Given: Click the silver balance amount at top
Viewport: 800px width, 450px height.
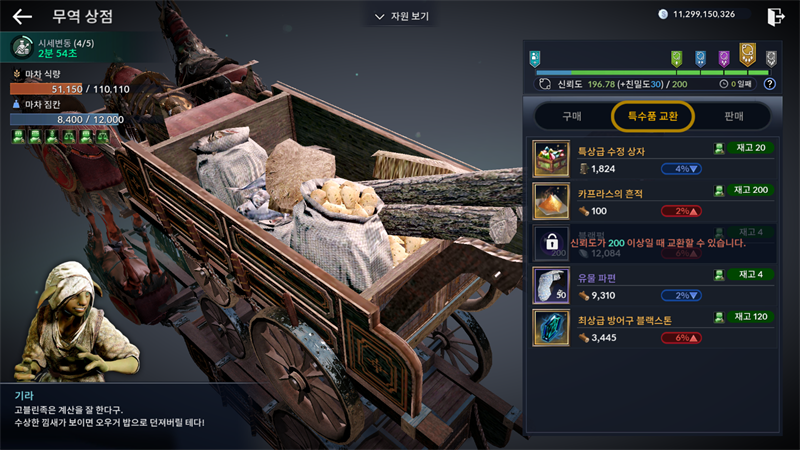Looking at the screenshot, I should tap(704, 14).
